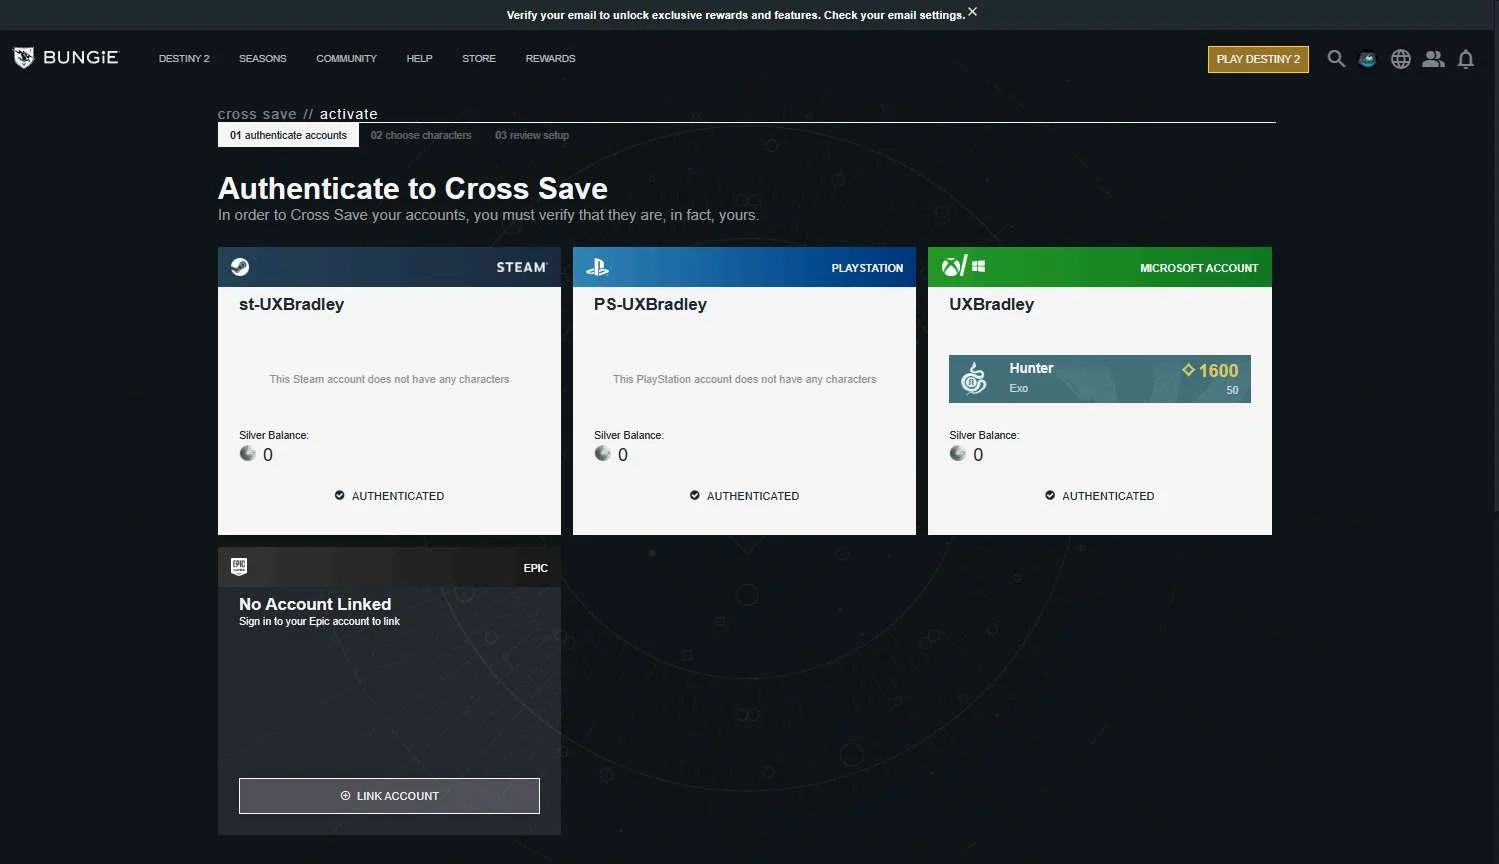Image resolution: width=1499 pixels, height=864 pixels.
Task: Click the Bungie shield logo
Action: [24, 58]
